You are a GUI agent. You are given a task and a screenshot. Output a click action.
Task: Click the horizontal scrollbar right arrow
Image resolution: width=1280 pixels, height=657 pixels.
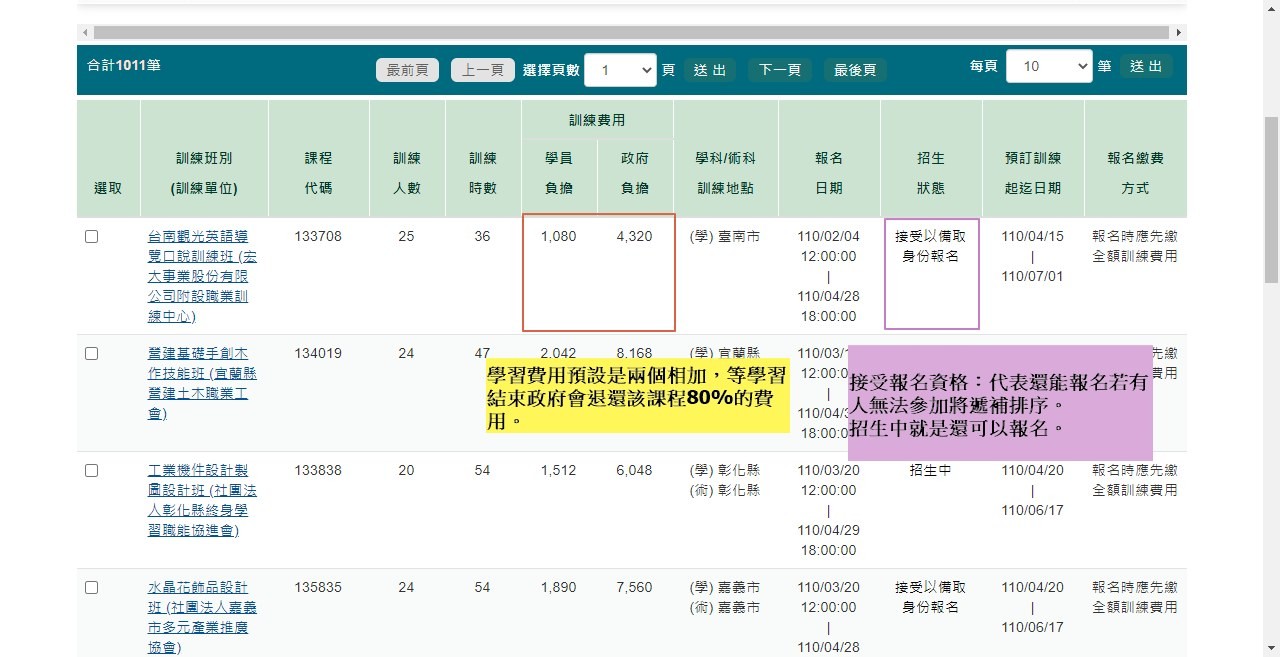pyautogui.click(x=1179, y=33)
